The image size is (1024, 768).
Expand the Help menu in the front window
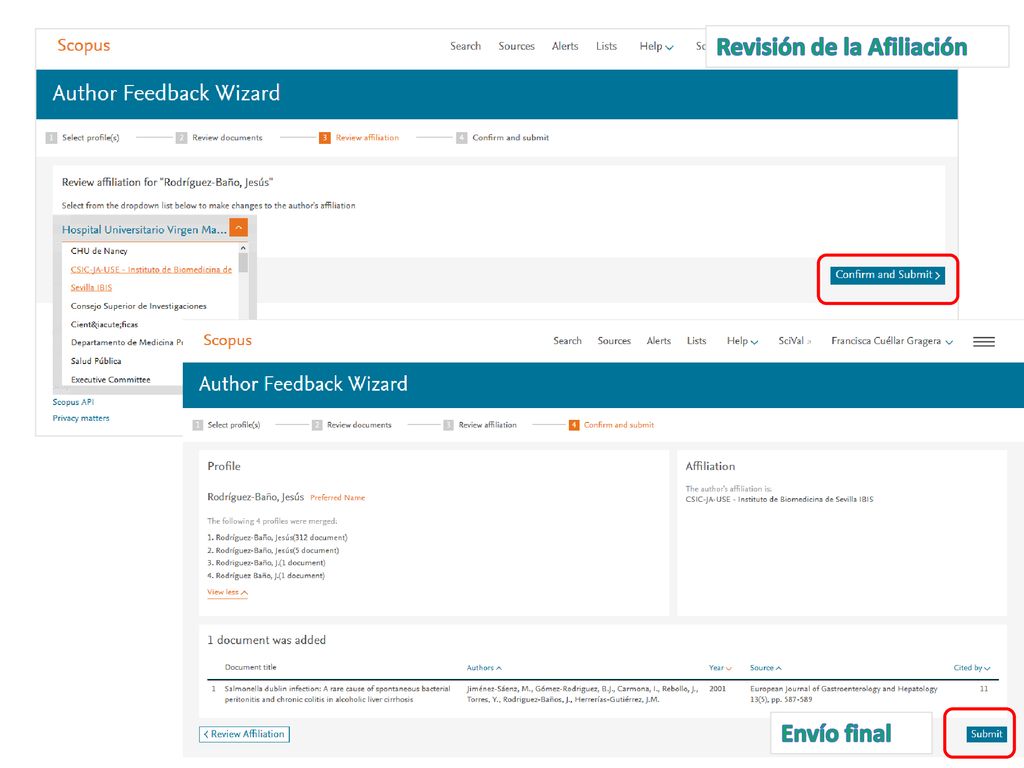click(x=743, y=341)
